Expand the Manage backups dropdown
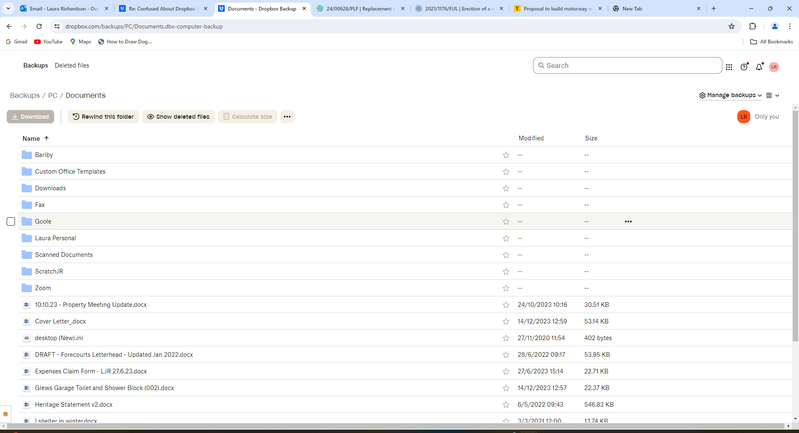Screen dimensions: 799x433 coord(729,95)
